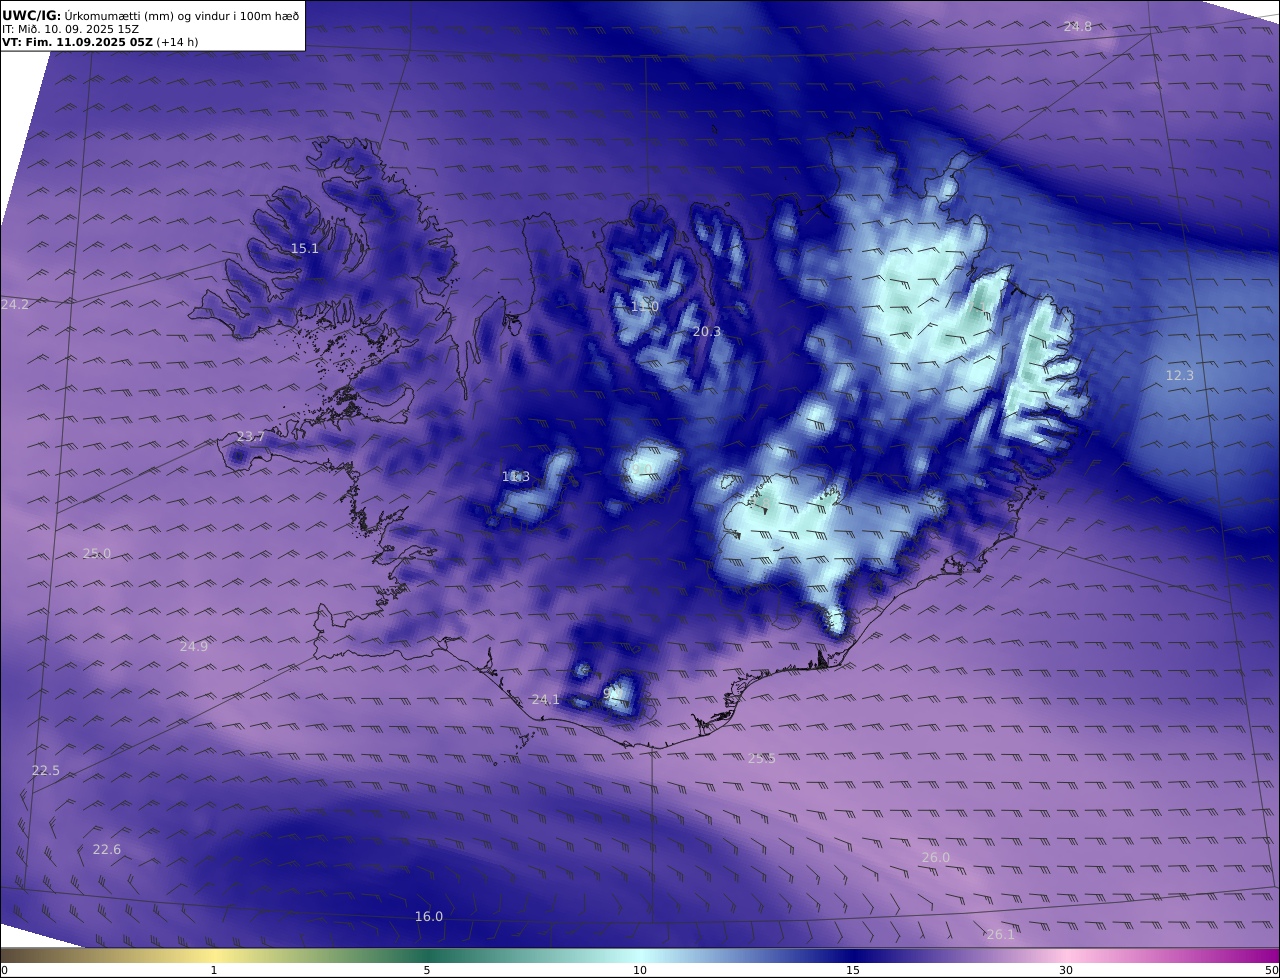Click the 20.3 value in north Iceland
1280x978 pixels.
706,331
